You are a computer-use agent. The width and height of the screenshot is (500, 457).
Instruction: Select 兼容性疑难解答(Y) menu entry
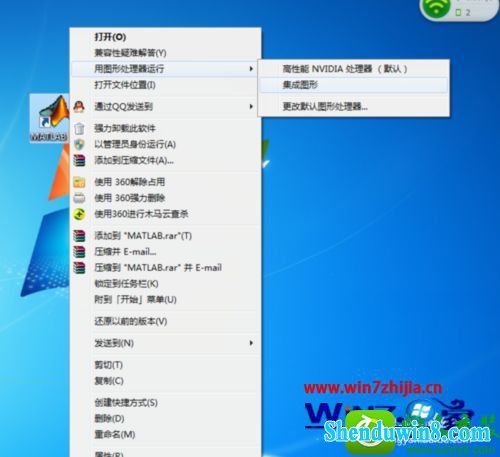[165, 53]
